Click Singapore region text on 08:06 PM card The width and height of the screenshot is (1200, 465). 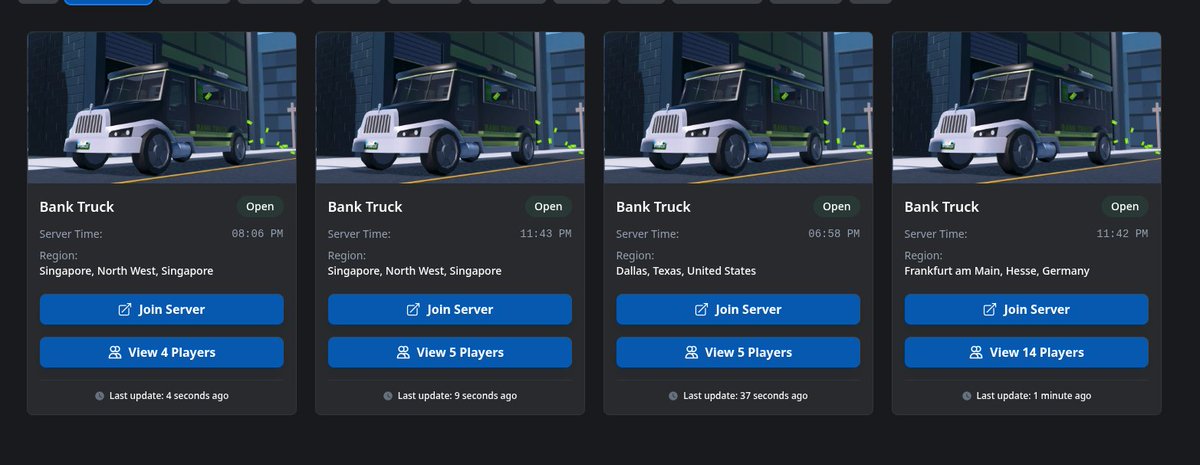click(x=127, y=271)
